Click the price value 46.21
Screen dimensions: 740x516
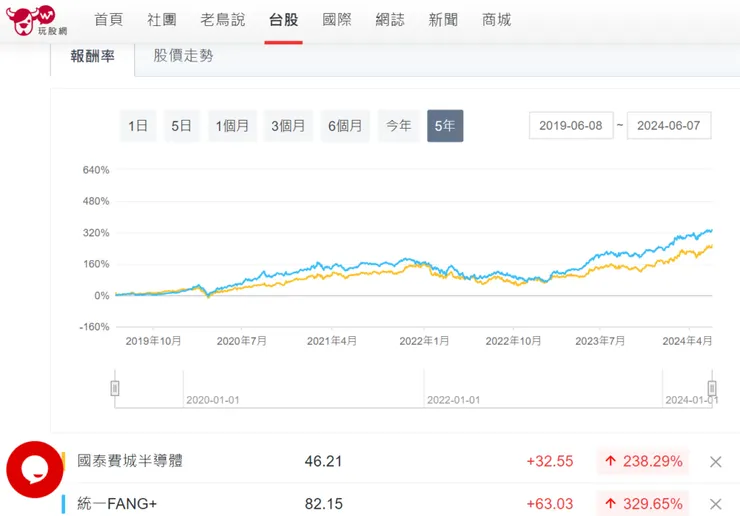click(323, 461)
